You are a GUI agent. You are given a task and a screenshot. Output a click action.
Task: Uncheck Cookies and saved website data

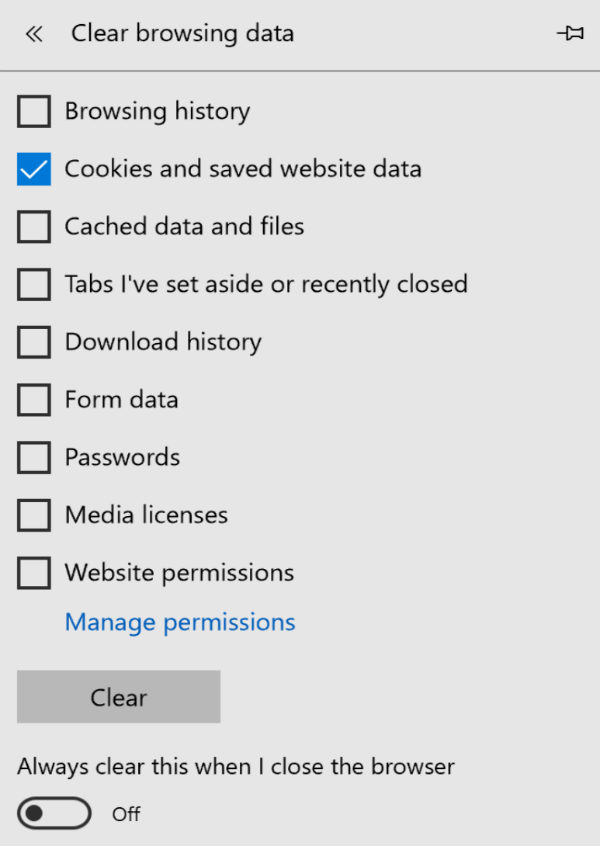pyautogui.click(x=34, y=169)
